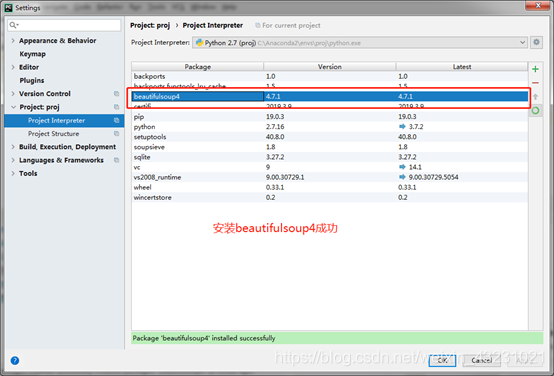The width and height of the screenshot is (554, 376).
Task: Click the PyCharm icon in the title bar
Action: tap(8, 7)
